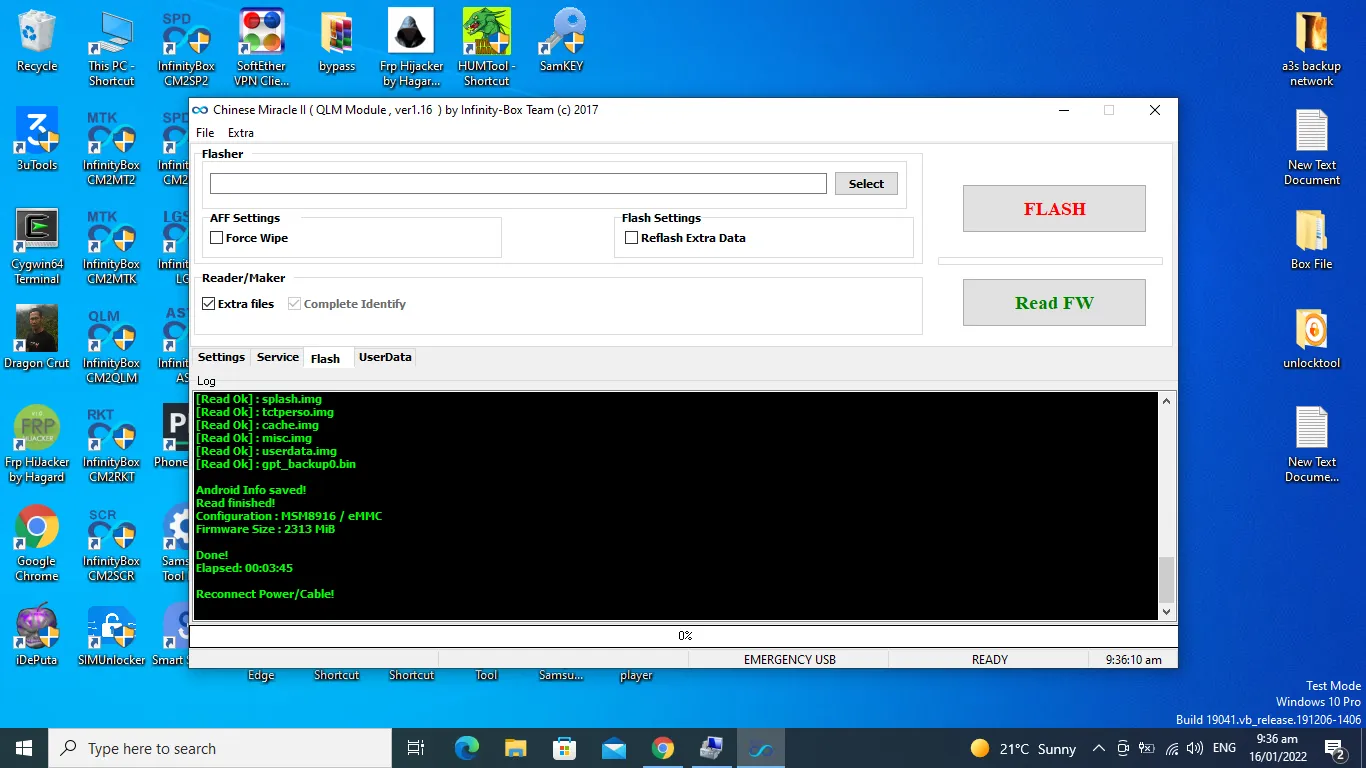Click the ENG language indicator
Viewport: 1366px width, 768px height.
[x=1224, y=748]
